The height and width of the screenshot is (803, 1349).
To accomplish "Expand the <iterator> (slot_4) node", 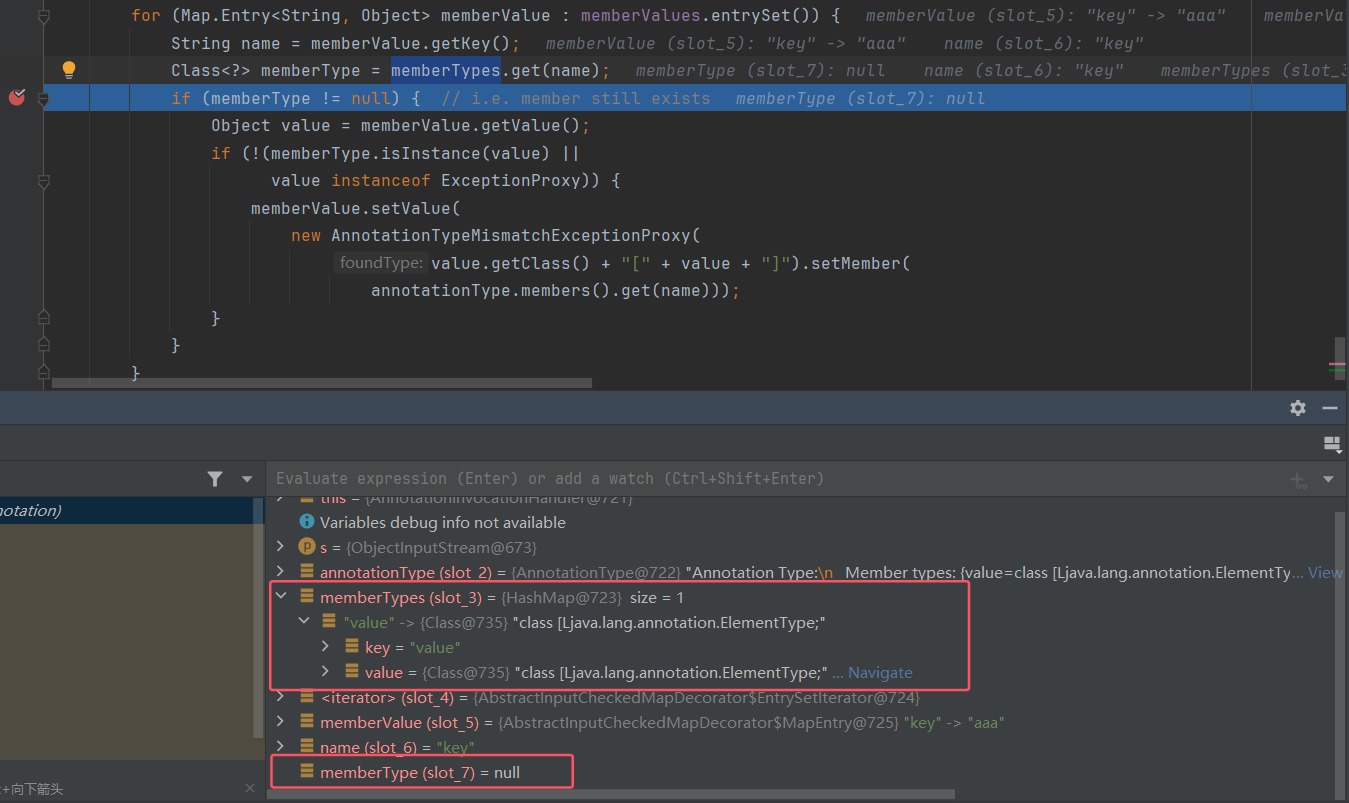I will (x=281, y=697).
